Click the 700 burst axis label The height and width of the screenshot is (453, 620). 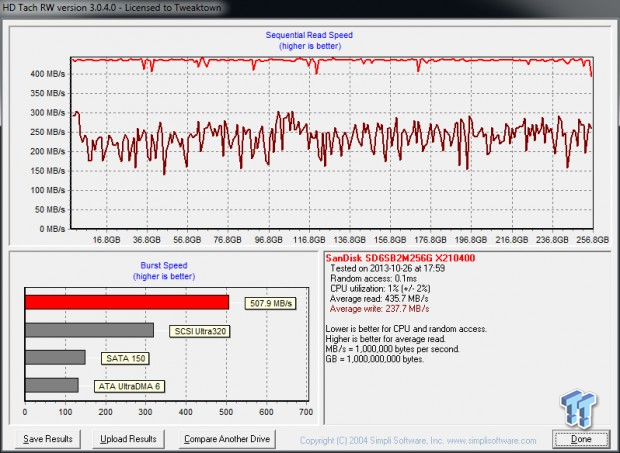(x=306, y=412)
